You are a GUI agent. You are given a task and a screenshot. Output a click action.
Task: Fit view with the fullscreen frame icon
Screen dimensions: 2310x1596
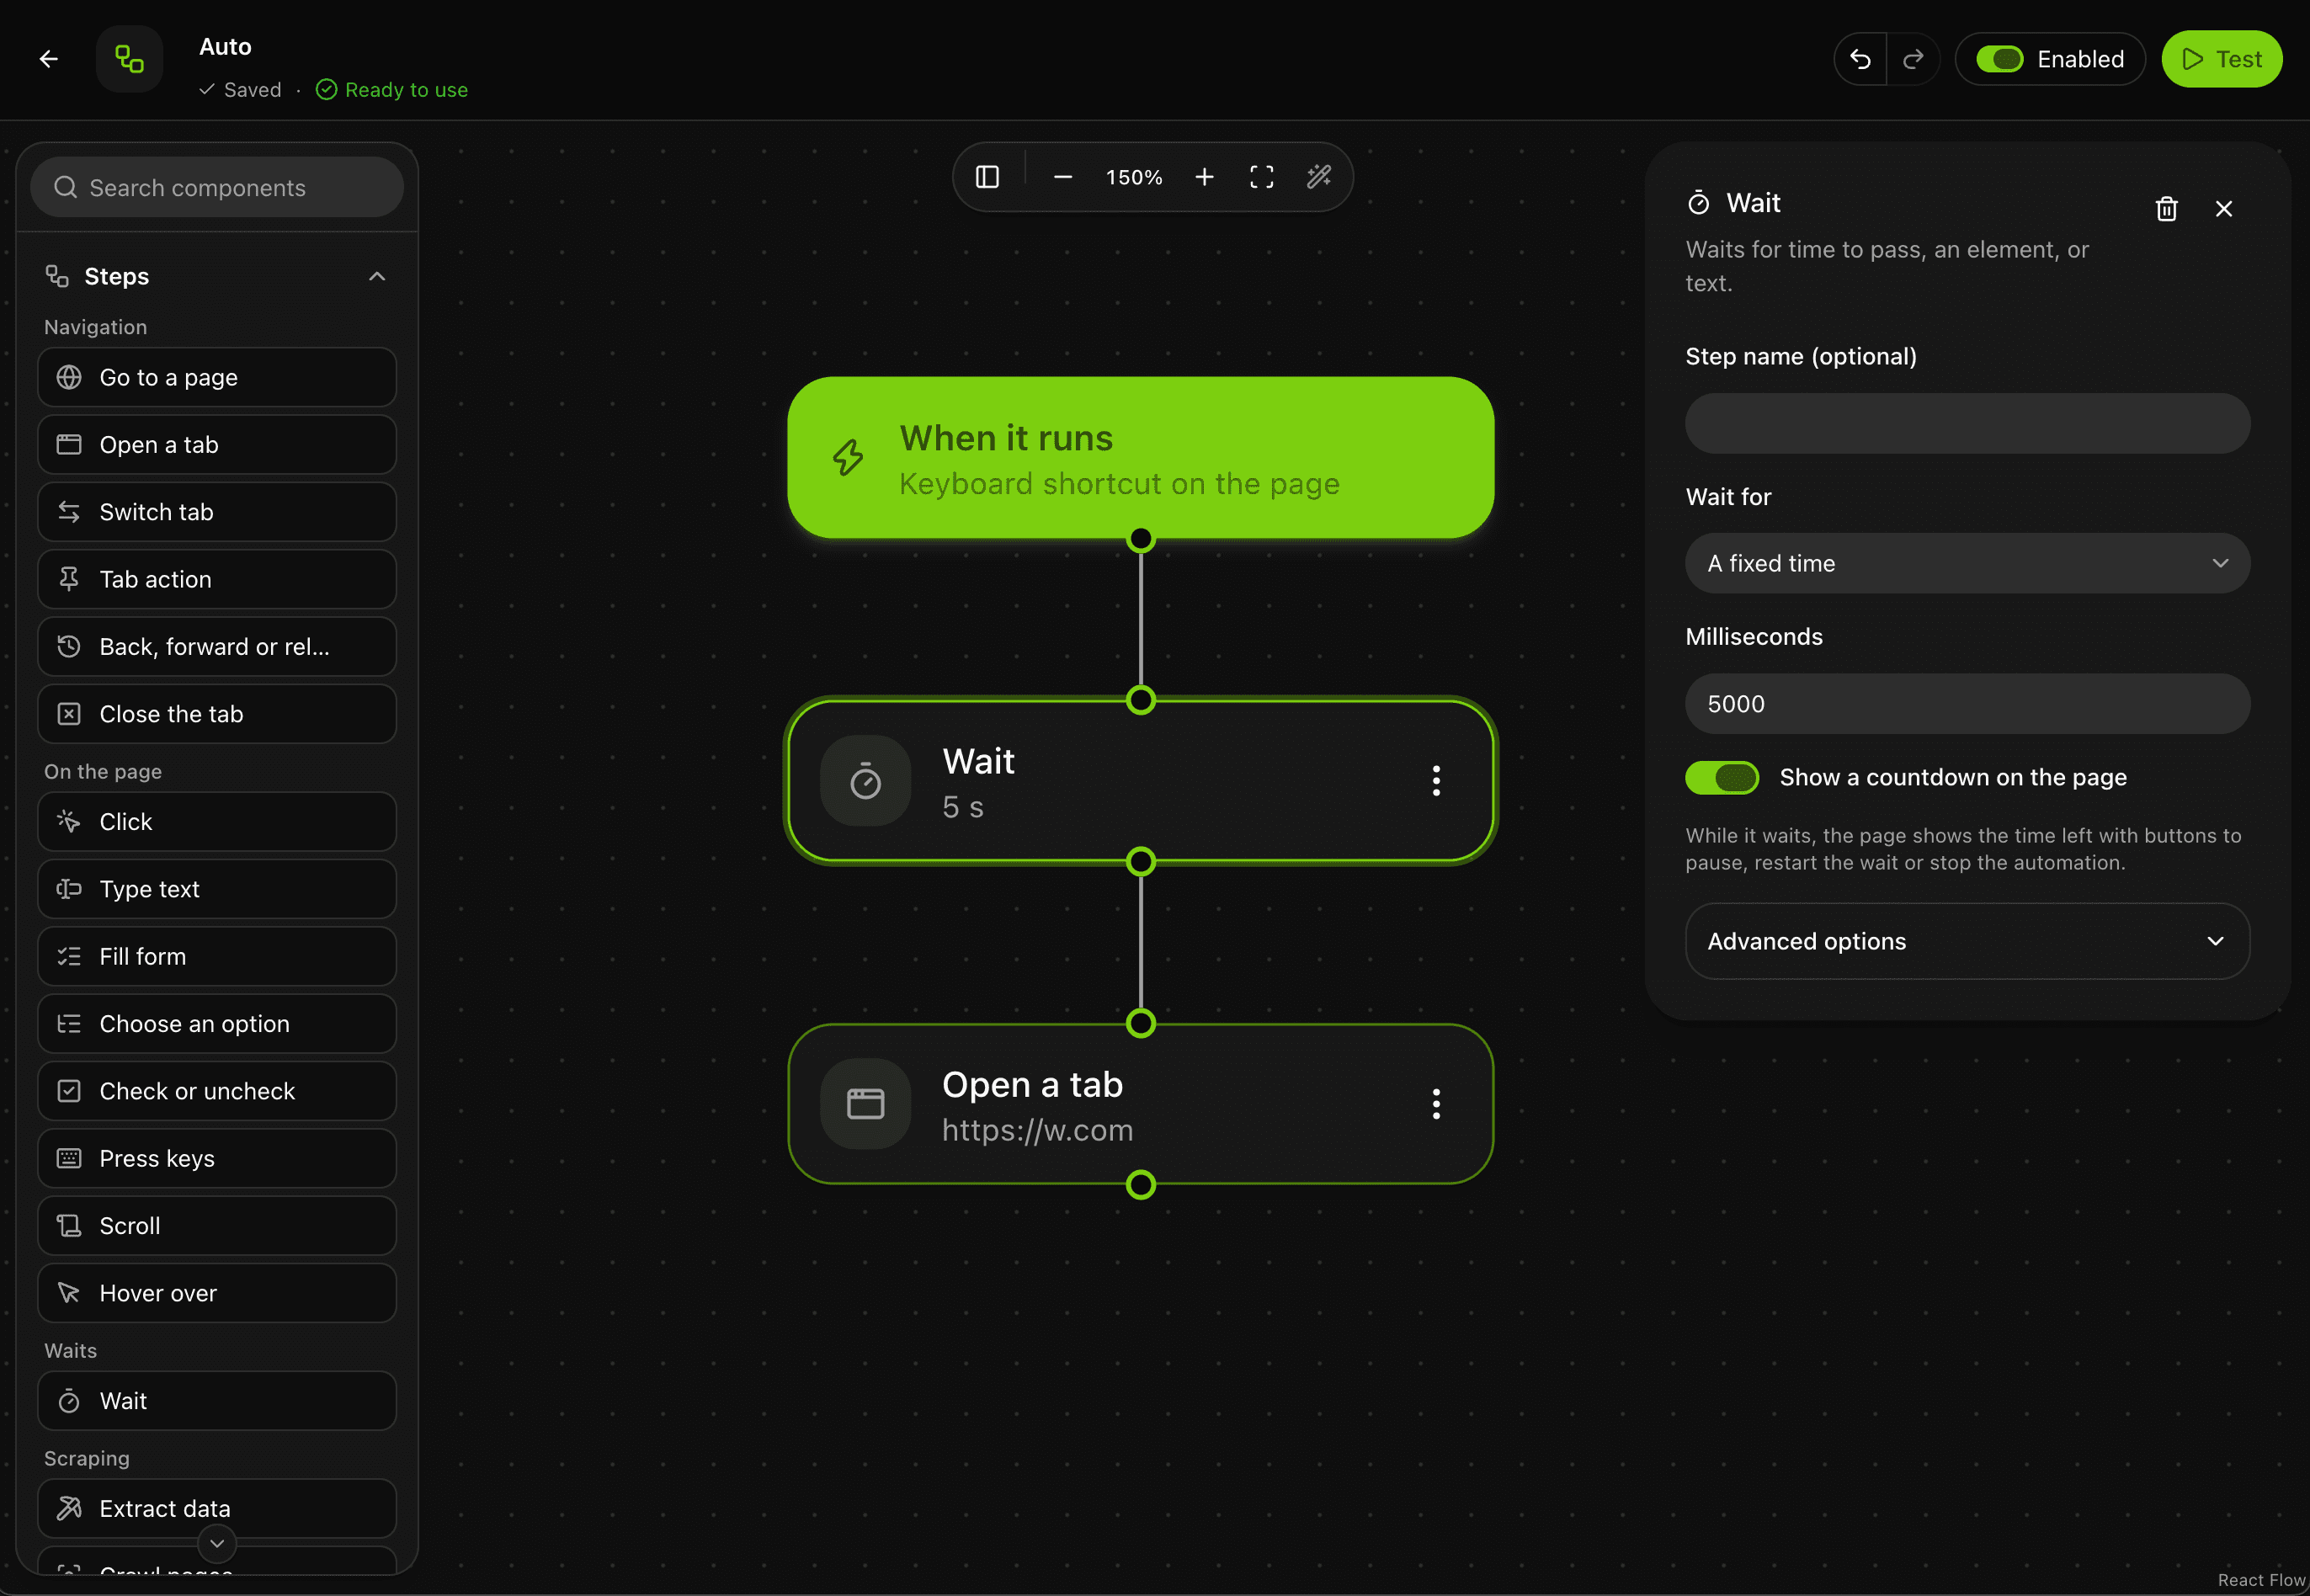[1261, 177]
